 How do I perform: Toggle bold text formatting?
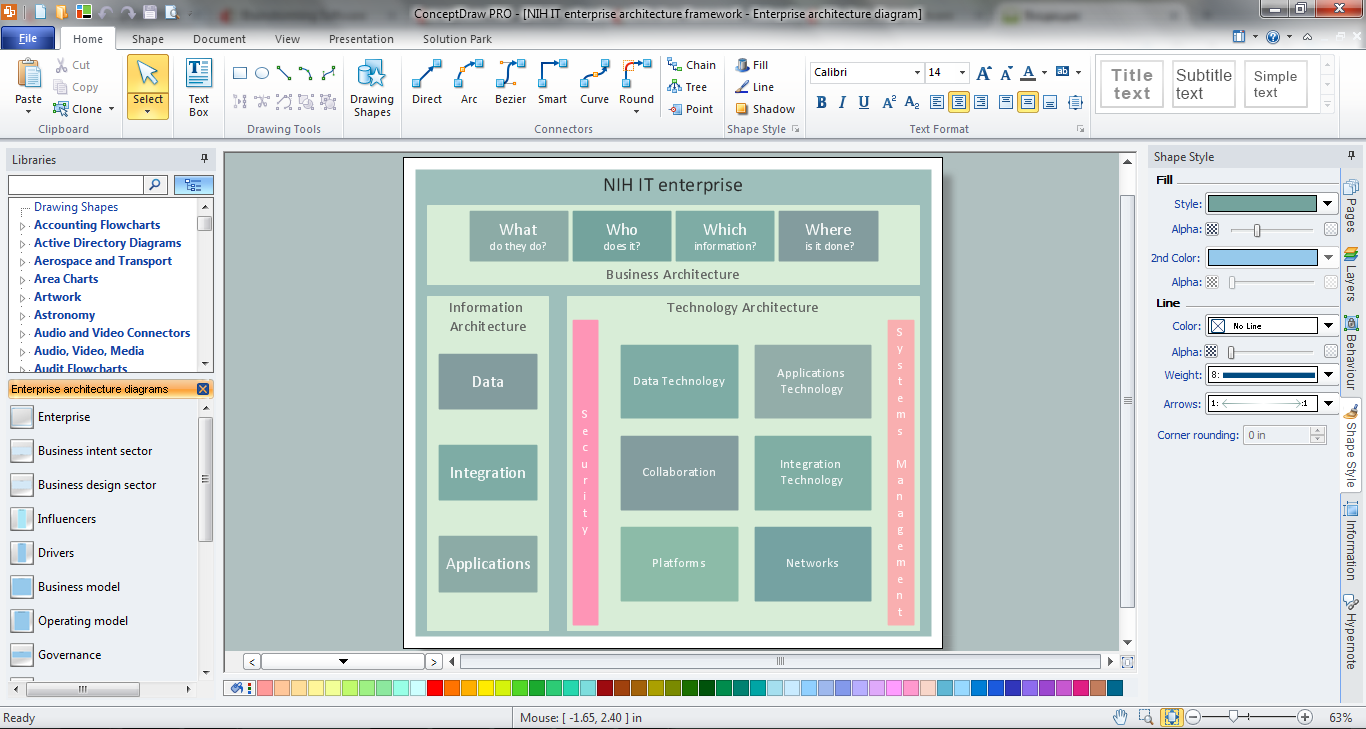821,102
